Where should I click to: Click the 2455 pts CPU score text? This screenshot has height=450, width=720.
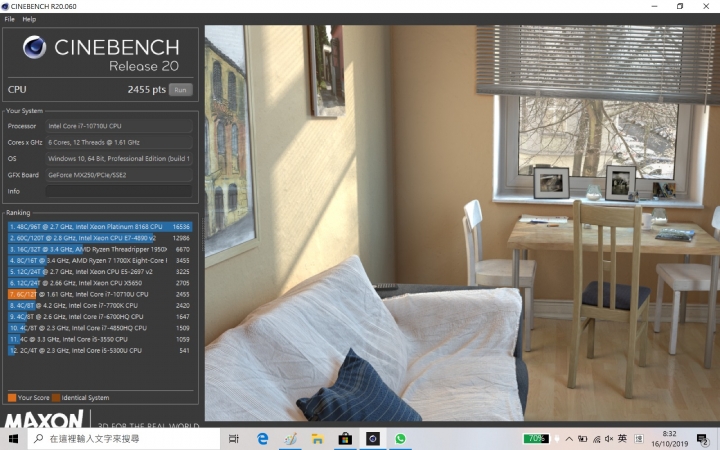coord(146,90)
